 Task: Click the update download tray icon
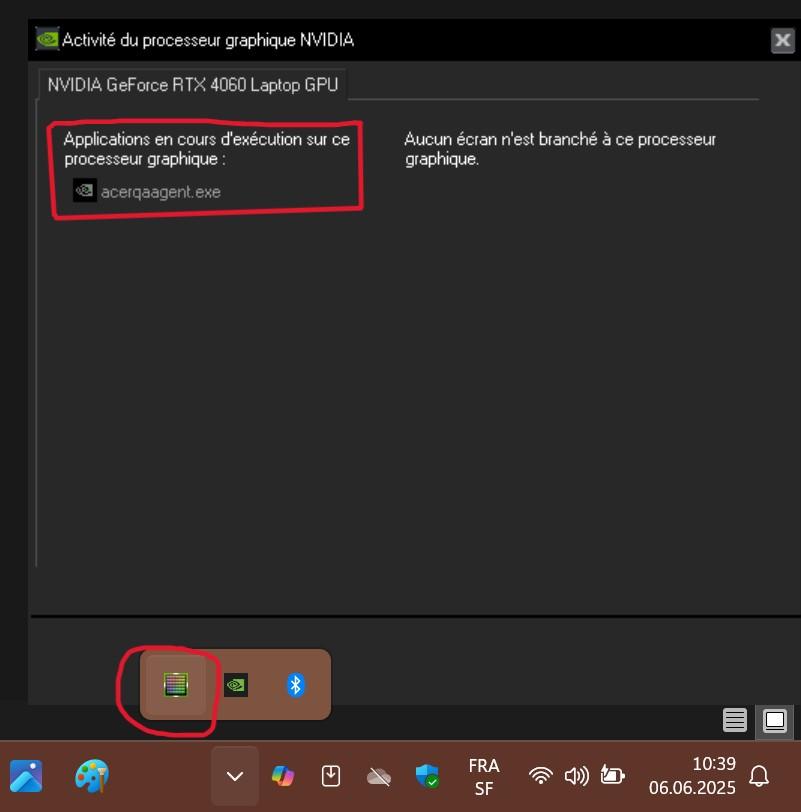click(x=331, y=776)
